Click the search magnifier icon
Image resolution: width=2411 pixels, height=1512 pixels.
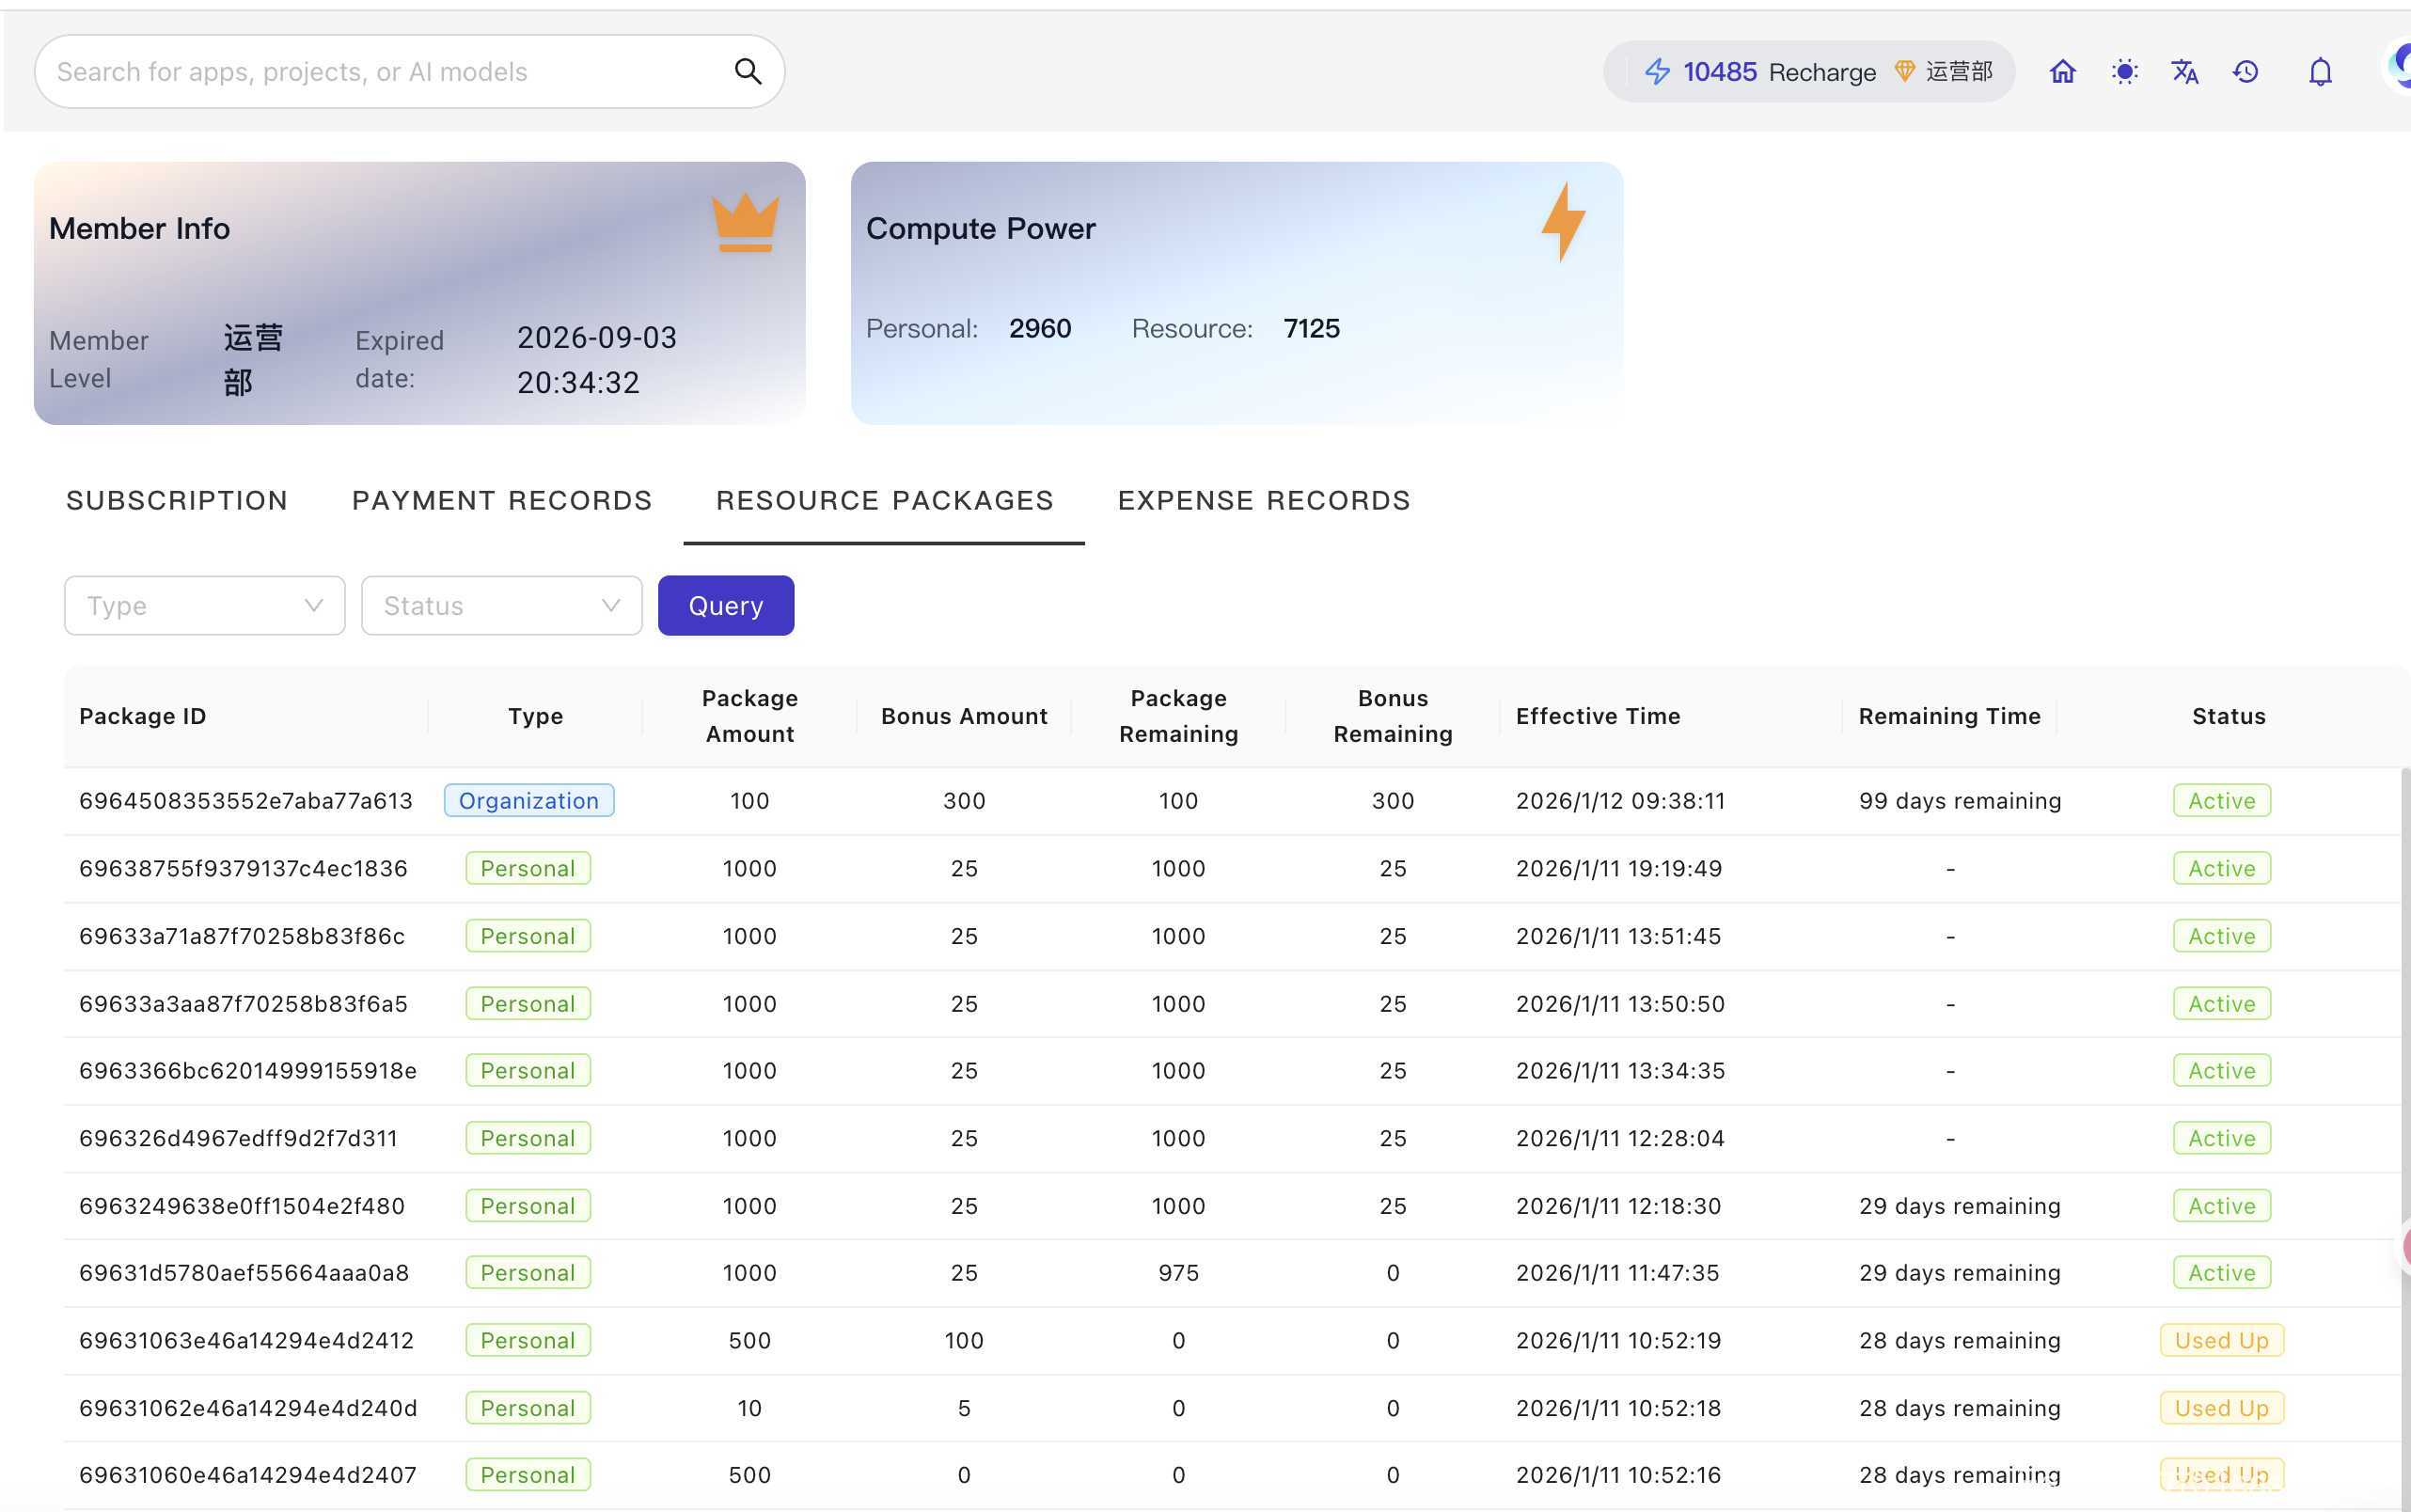tap(748, 71)
